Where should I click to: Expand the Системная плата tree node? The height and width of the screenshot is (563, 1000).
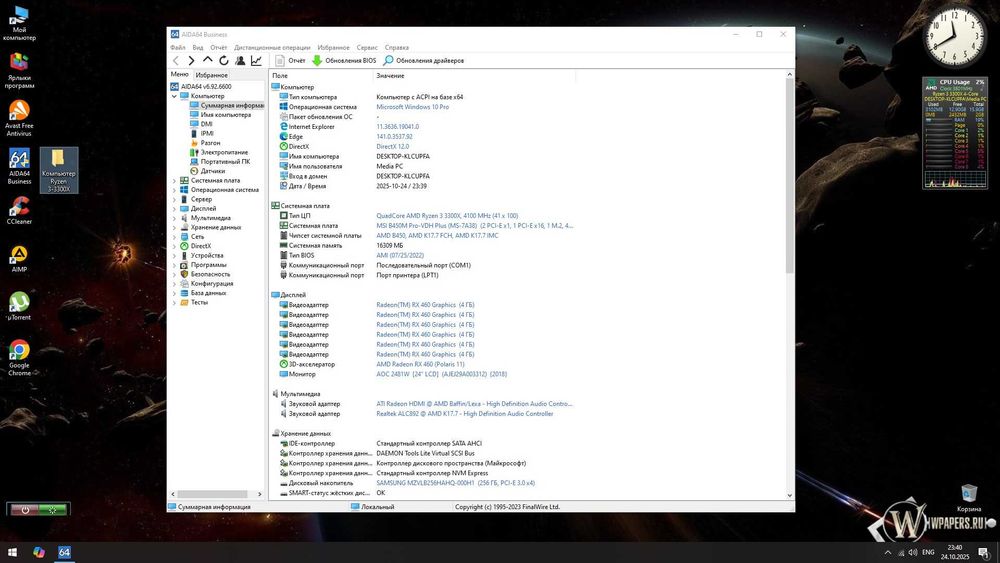pos(174,180)
